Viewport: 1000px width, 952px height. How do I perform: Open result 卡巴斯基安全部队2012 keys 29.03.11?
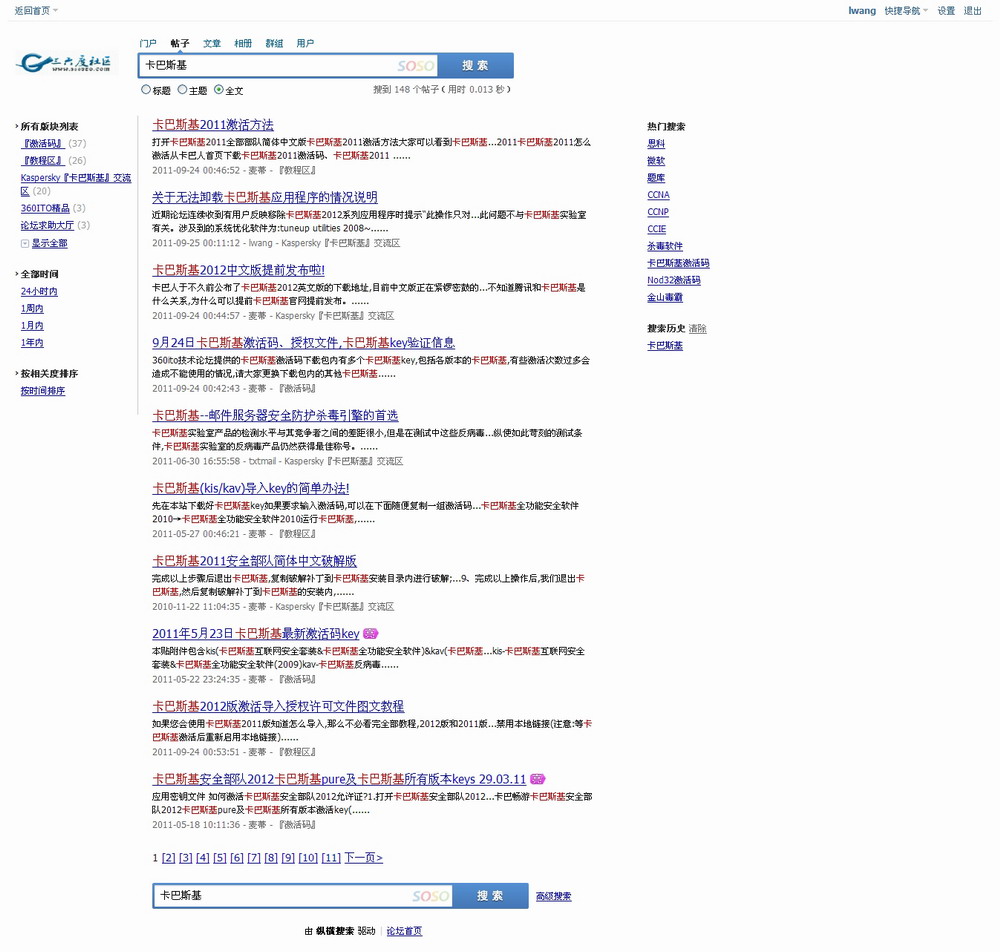(339, 779)
